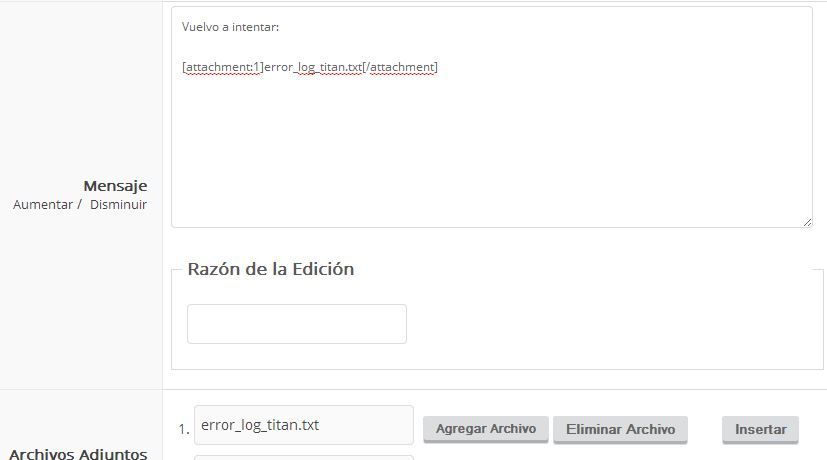Click the Insertar button
This screenshot has width=827, height=460.
point(761,429)
